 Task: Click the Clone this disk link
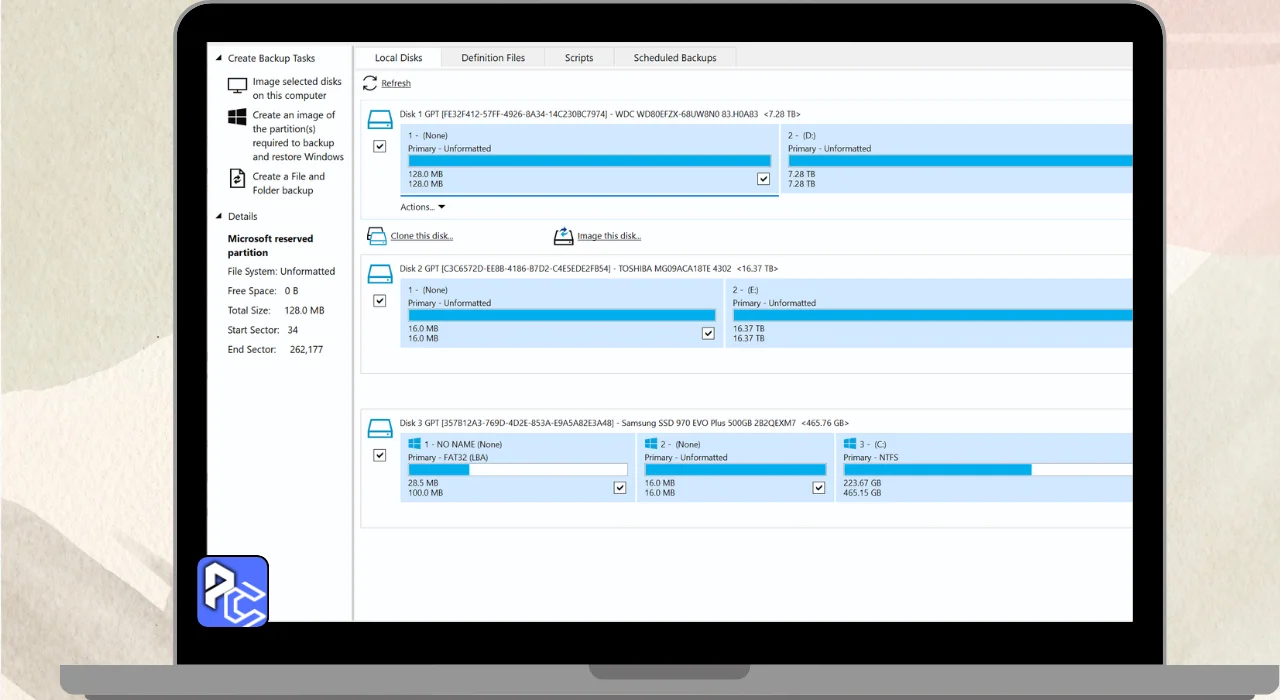pos(421,236)
